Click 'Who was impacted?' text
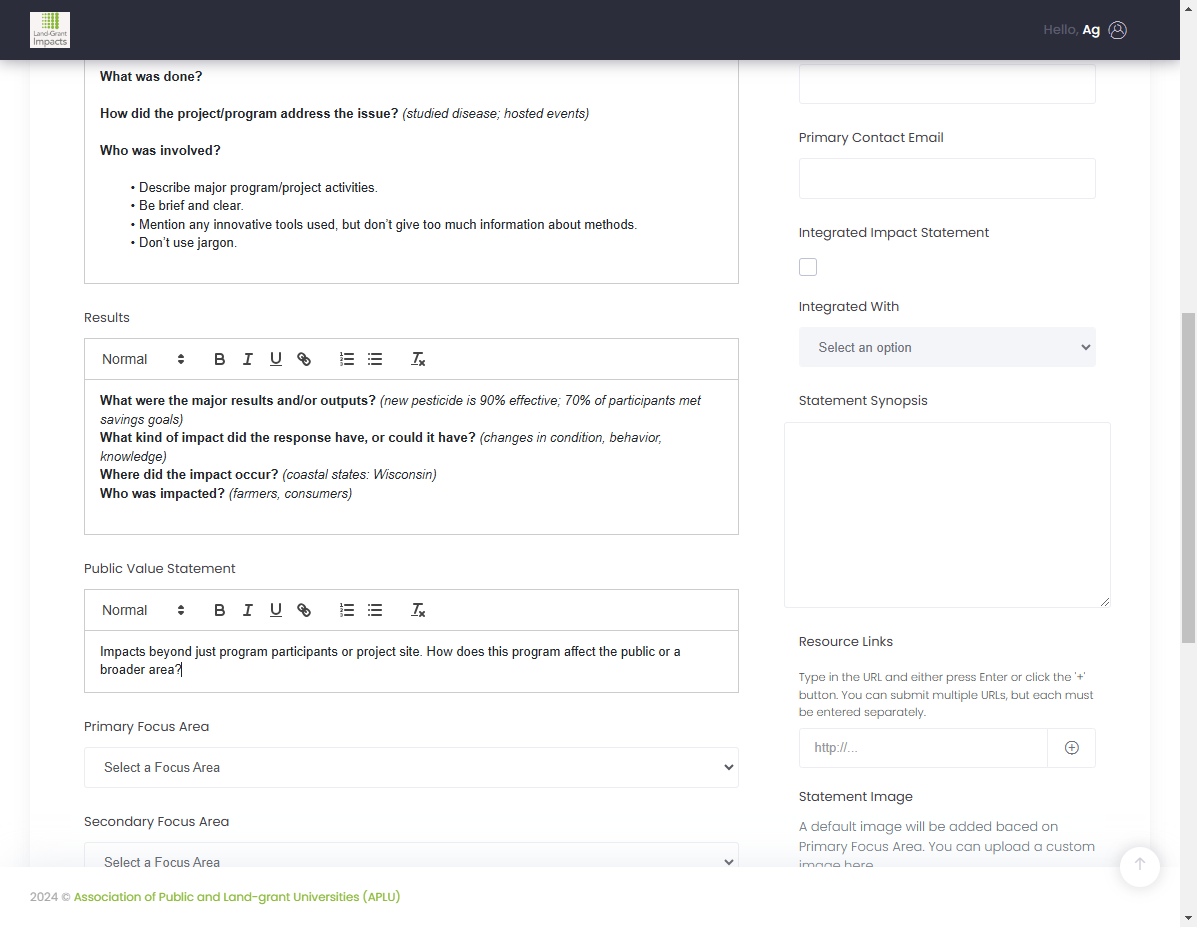 click(162, 493)
